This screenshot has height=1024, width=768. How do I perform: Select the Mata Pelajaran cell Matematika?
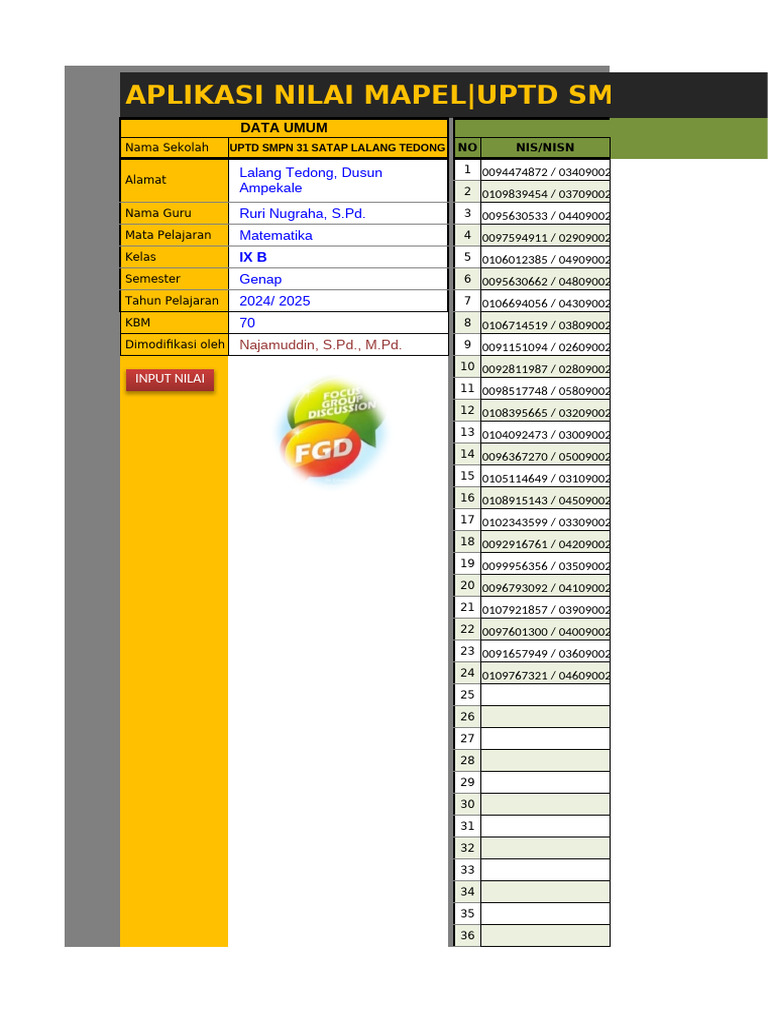point(338,235)
